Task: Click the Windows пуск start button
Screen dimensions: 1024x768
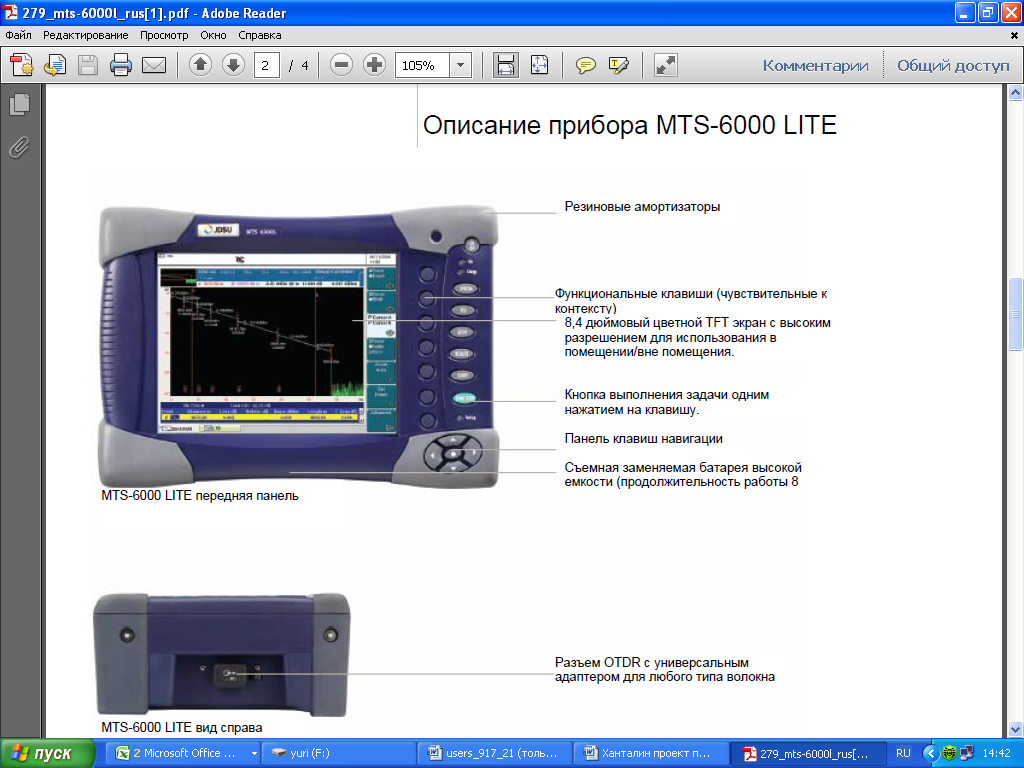Action: point(47,753)
